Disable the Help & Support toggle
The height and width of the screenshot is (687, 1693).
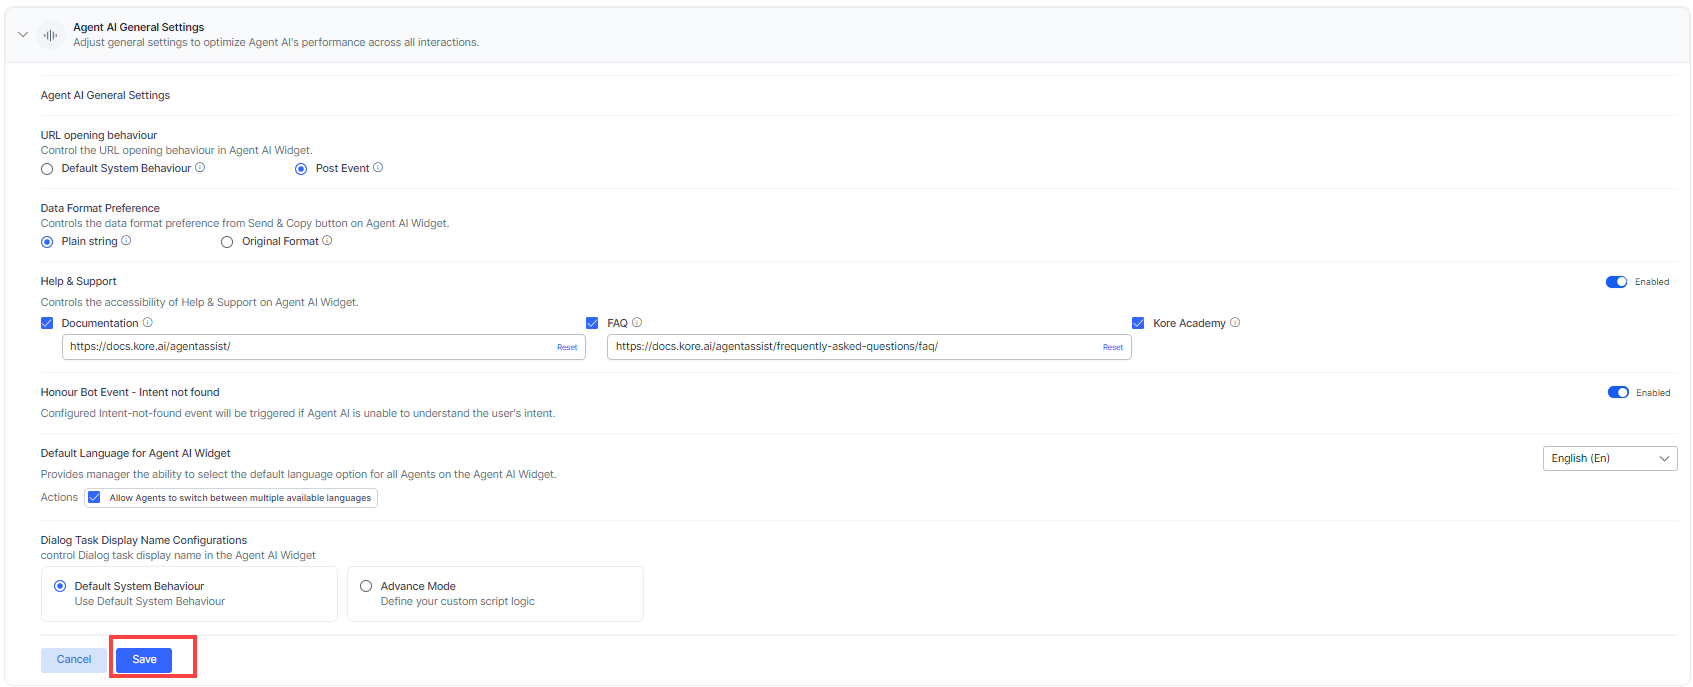[x=1616, y=282]
